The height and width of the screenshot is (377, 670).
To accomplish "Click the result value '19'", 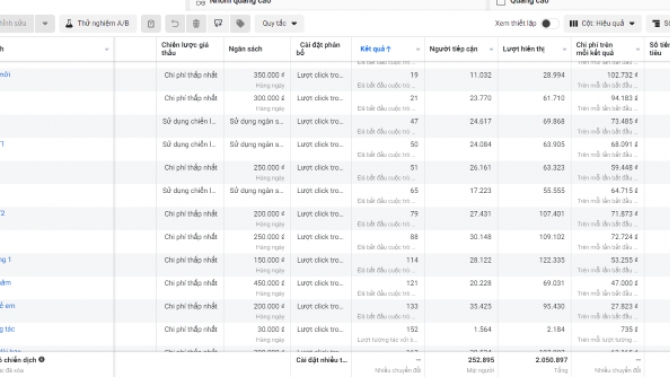I will 414,75.
